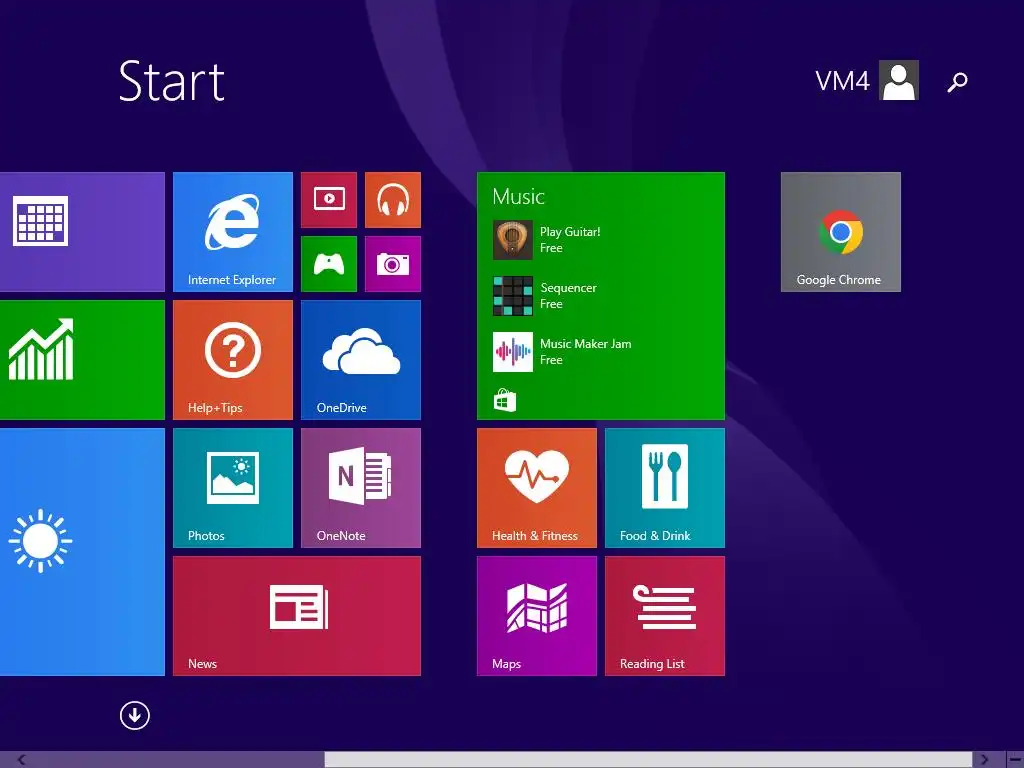The width and height of the screenshot is (1024, 768).
Task: Open the Finance chart tile
Action: click(x=82, y=360)
